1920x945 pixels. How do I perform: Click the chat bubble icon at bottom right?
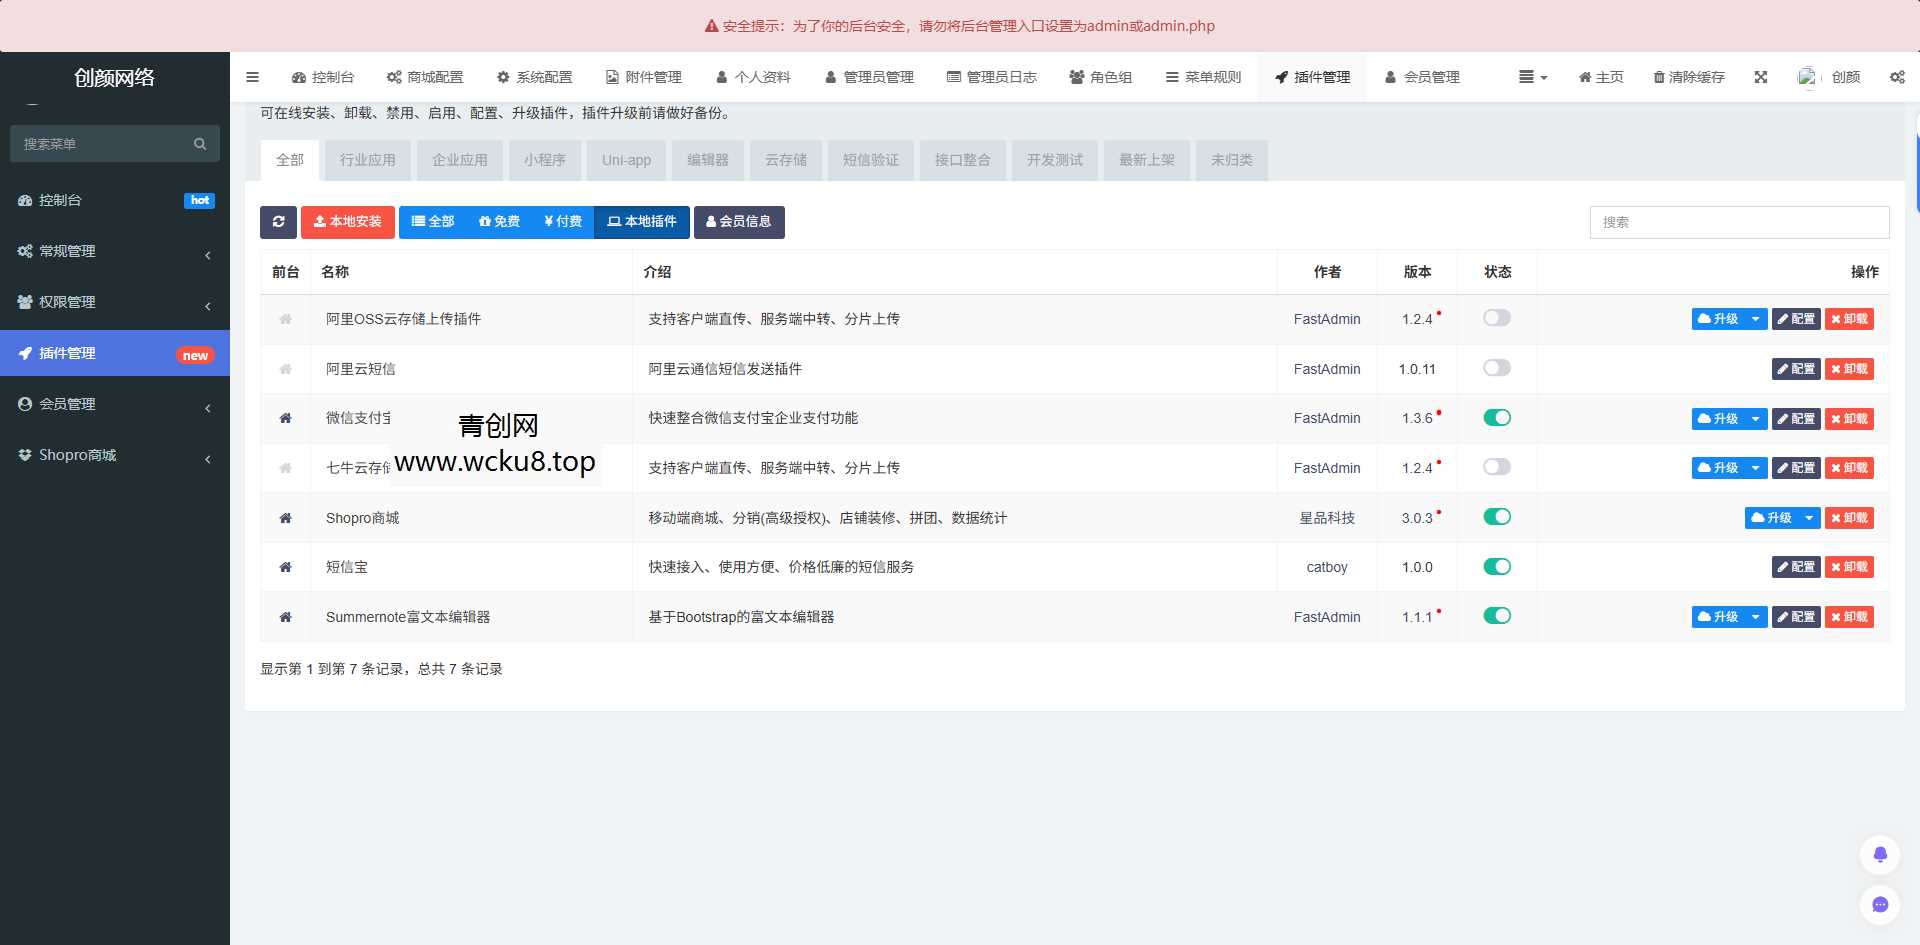pos(1879,904)
